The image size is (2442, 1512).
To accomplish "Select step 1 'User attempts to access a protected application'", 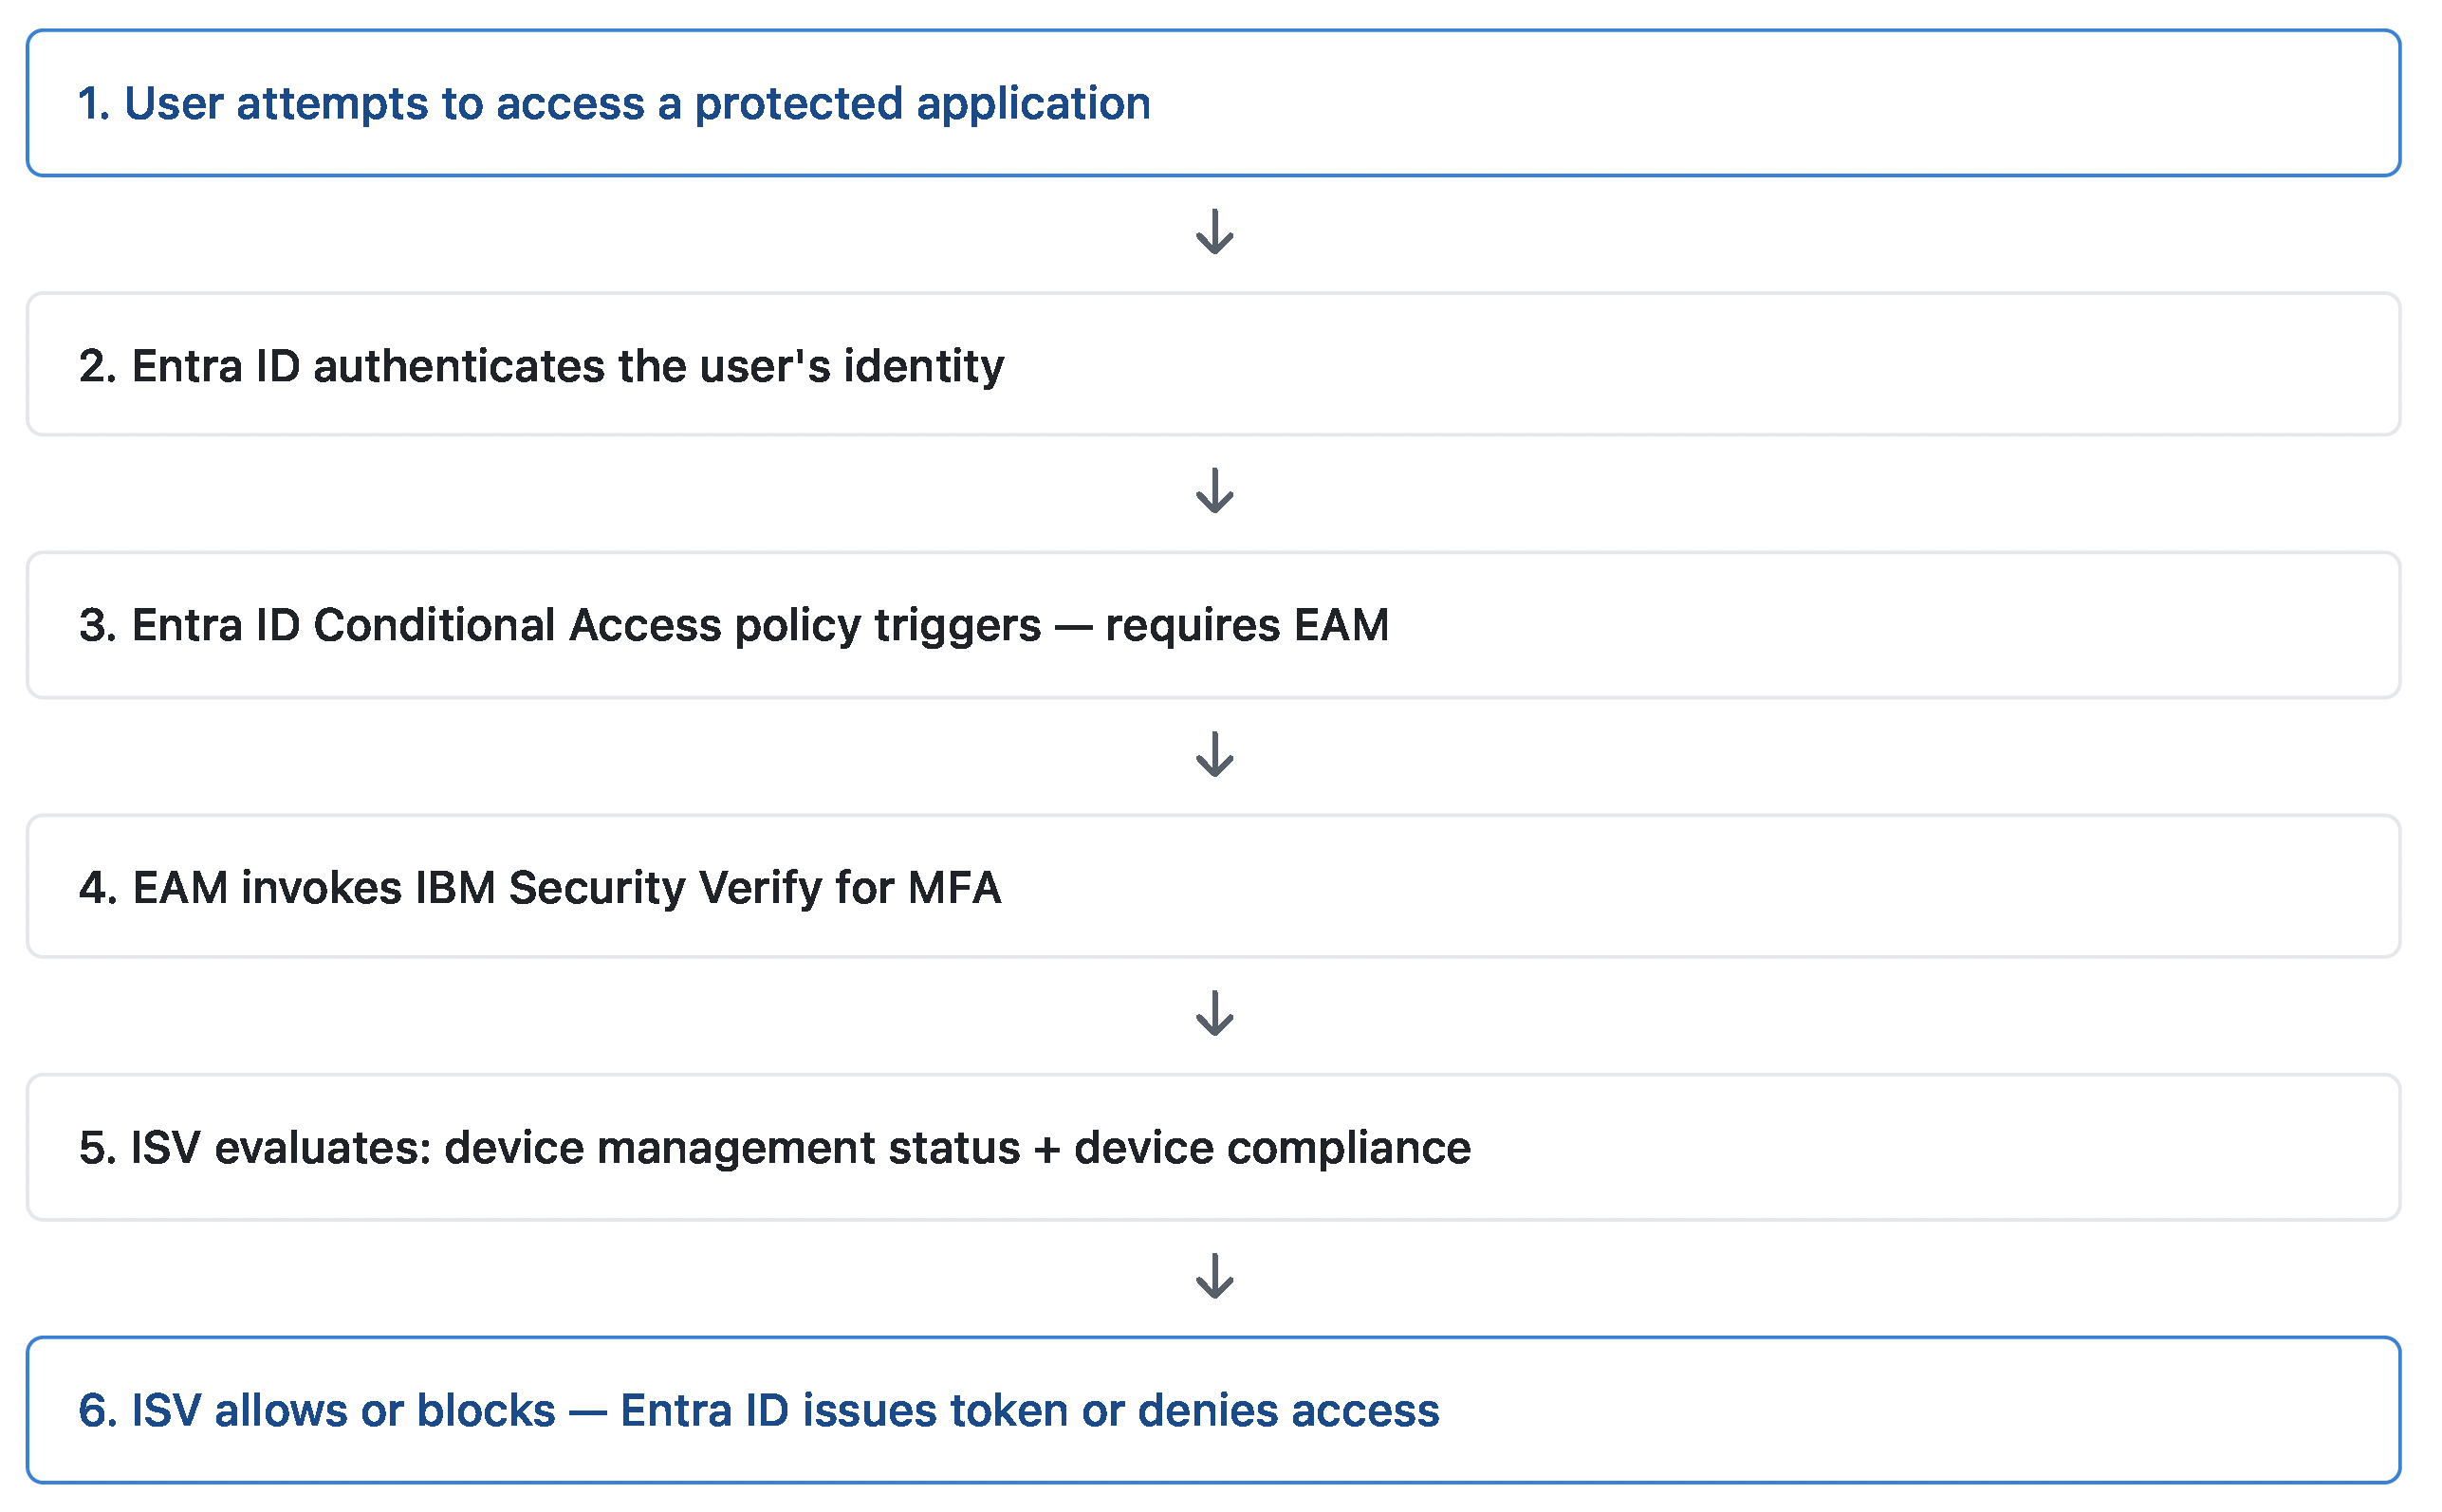I will (1213, 103).
